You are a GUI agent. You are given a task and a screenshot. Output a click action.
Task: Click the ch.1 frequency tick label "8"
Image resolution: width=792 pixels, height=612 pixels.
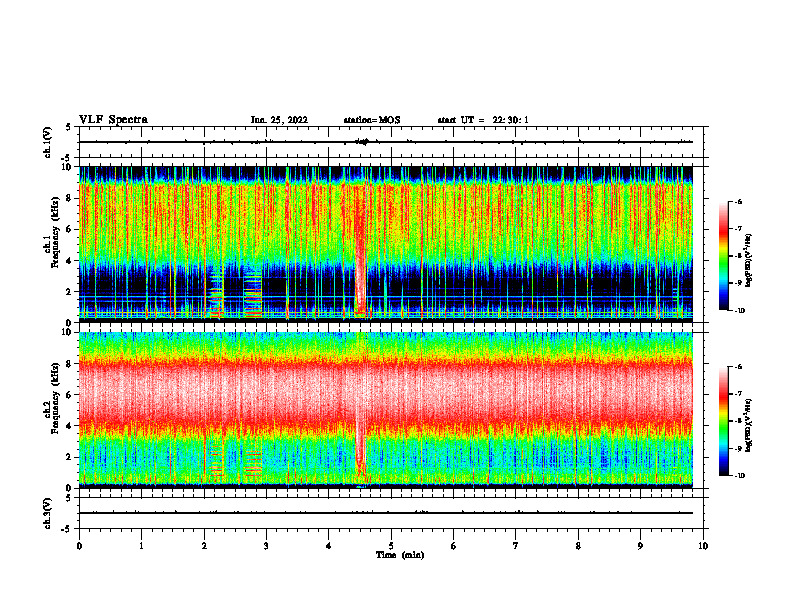(x=70, y=198)
